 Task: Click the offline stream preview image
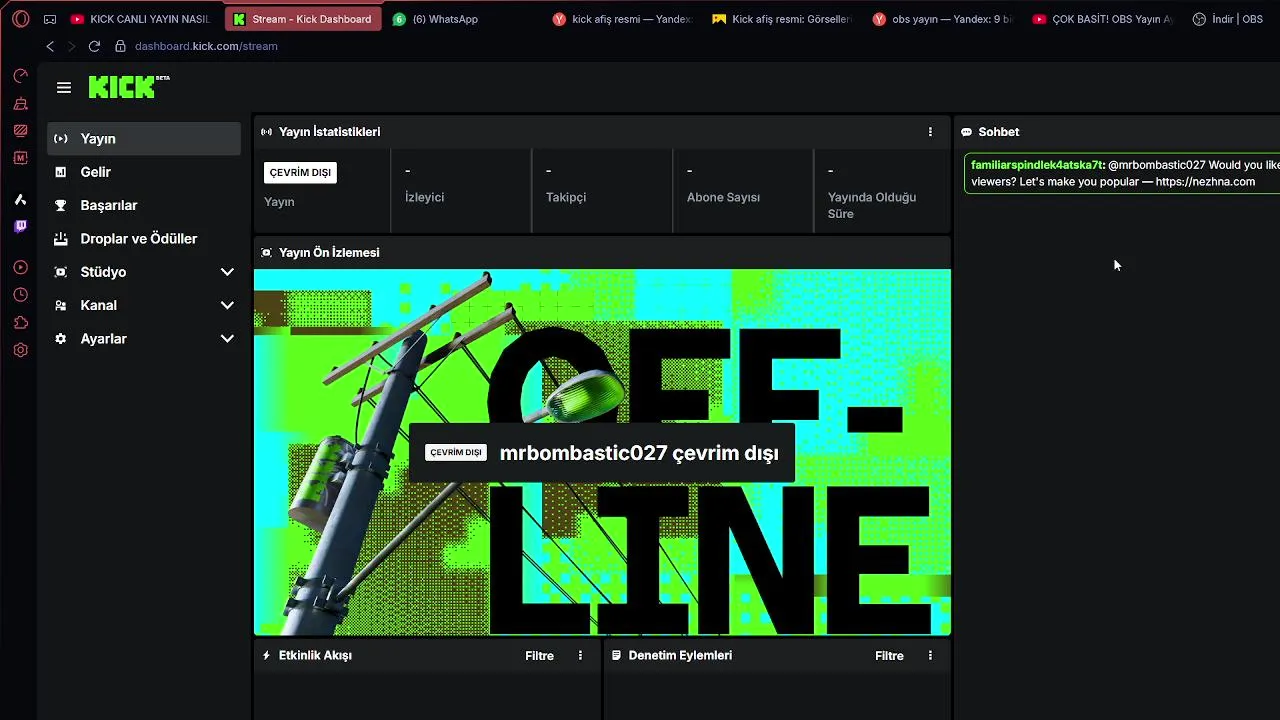(x=602, y=452)
